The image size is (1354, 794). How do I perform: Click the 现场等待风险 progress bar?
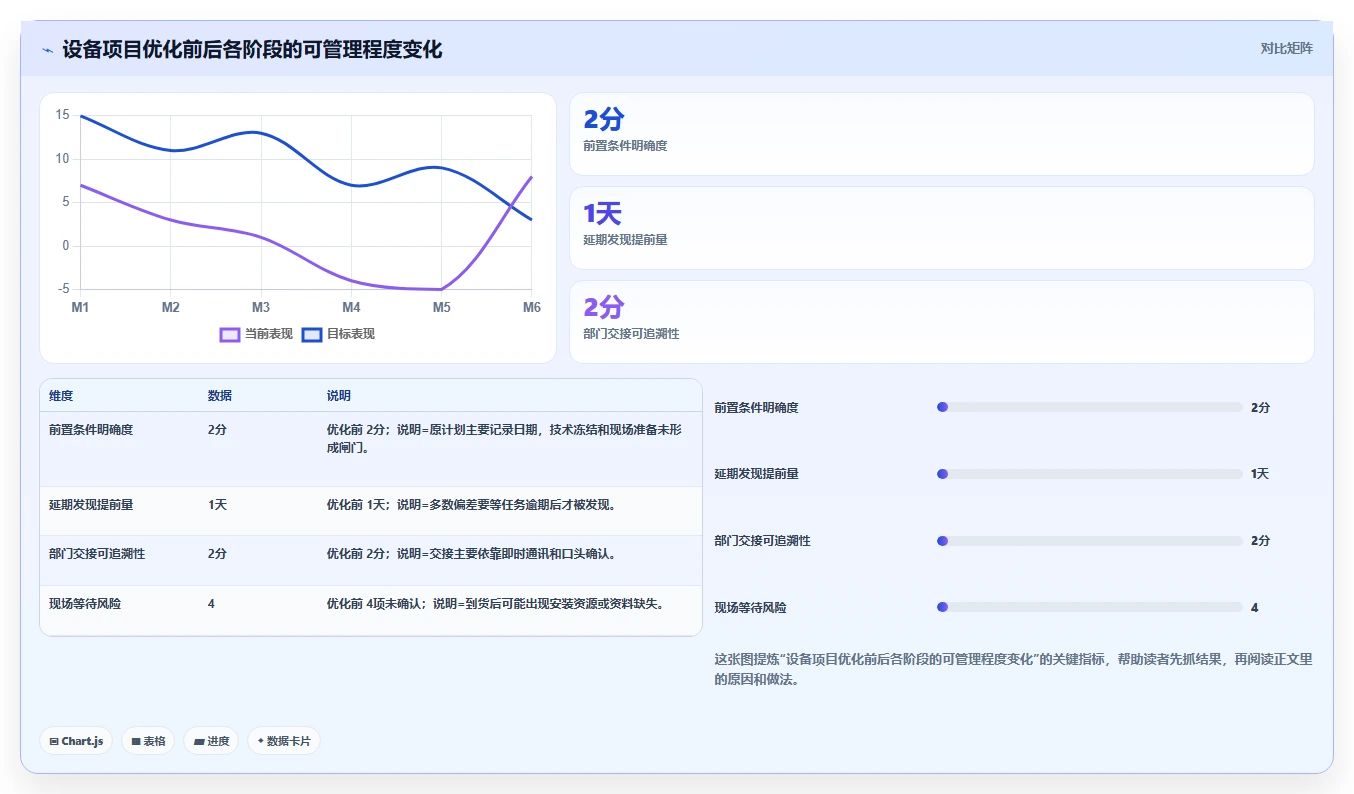click(1090, 607)
